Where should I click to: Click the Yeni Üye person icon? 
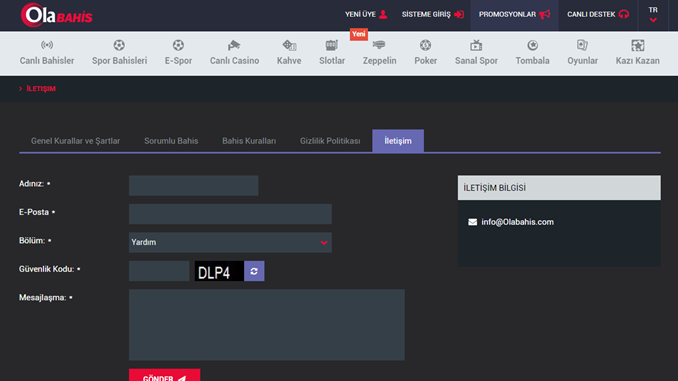pyautogui.click(x=383, y=14)
